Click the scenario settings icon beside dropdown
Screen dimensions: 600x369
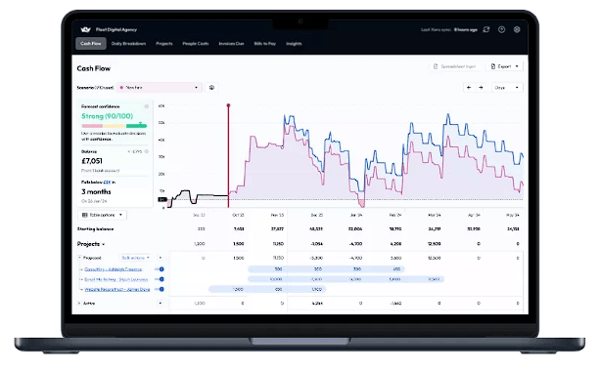point(212,88)
